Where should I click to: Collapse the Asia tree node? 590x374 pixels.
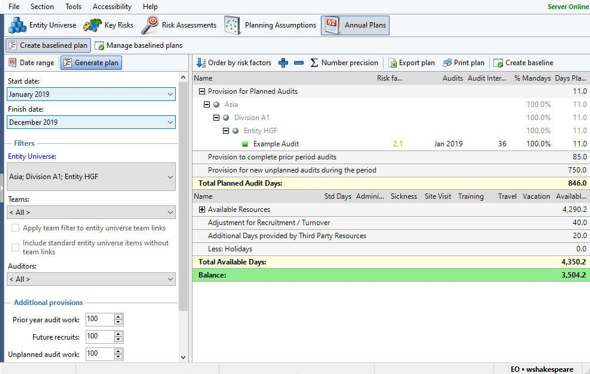pos(207,105)
